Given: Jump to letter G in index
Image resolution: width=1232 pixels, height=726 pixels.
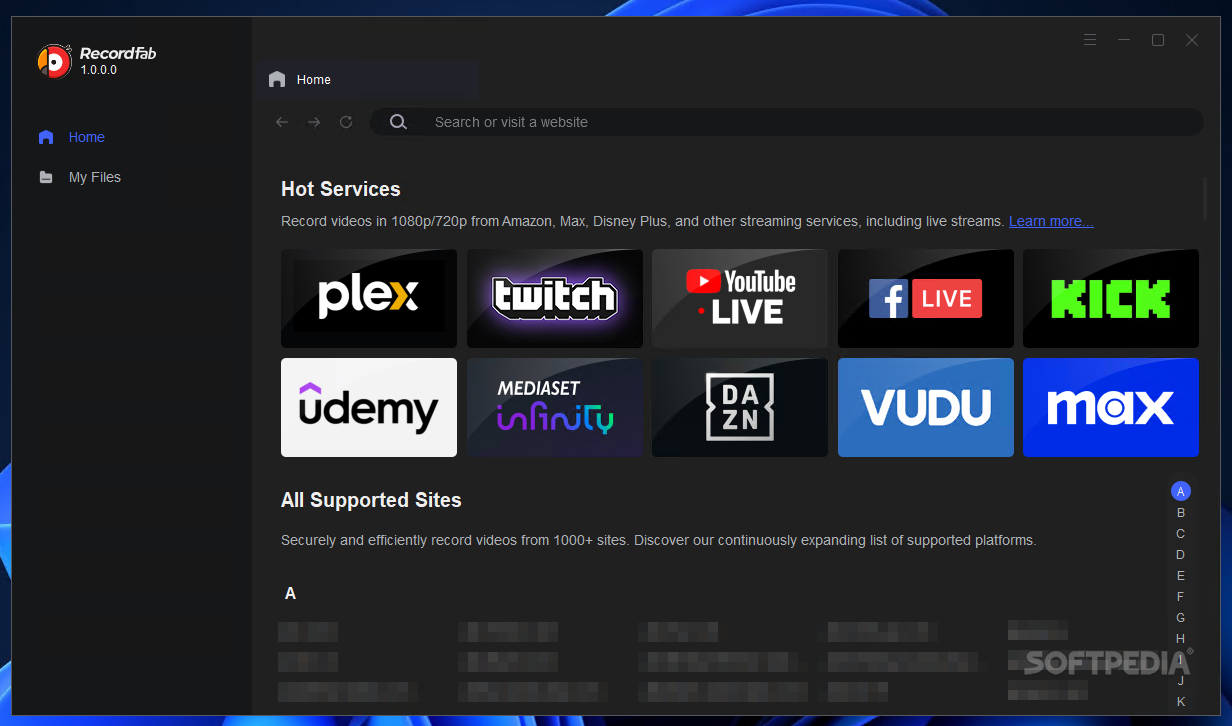Looking at the screenshot, I should point(1181,617).
